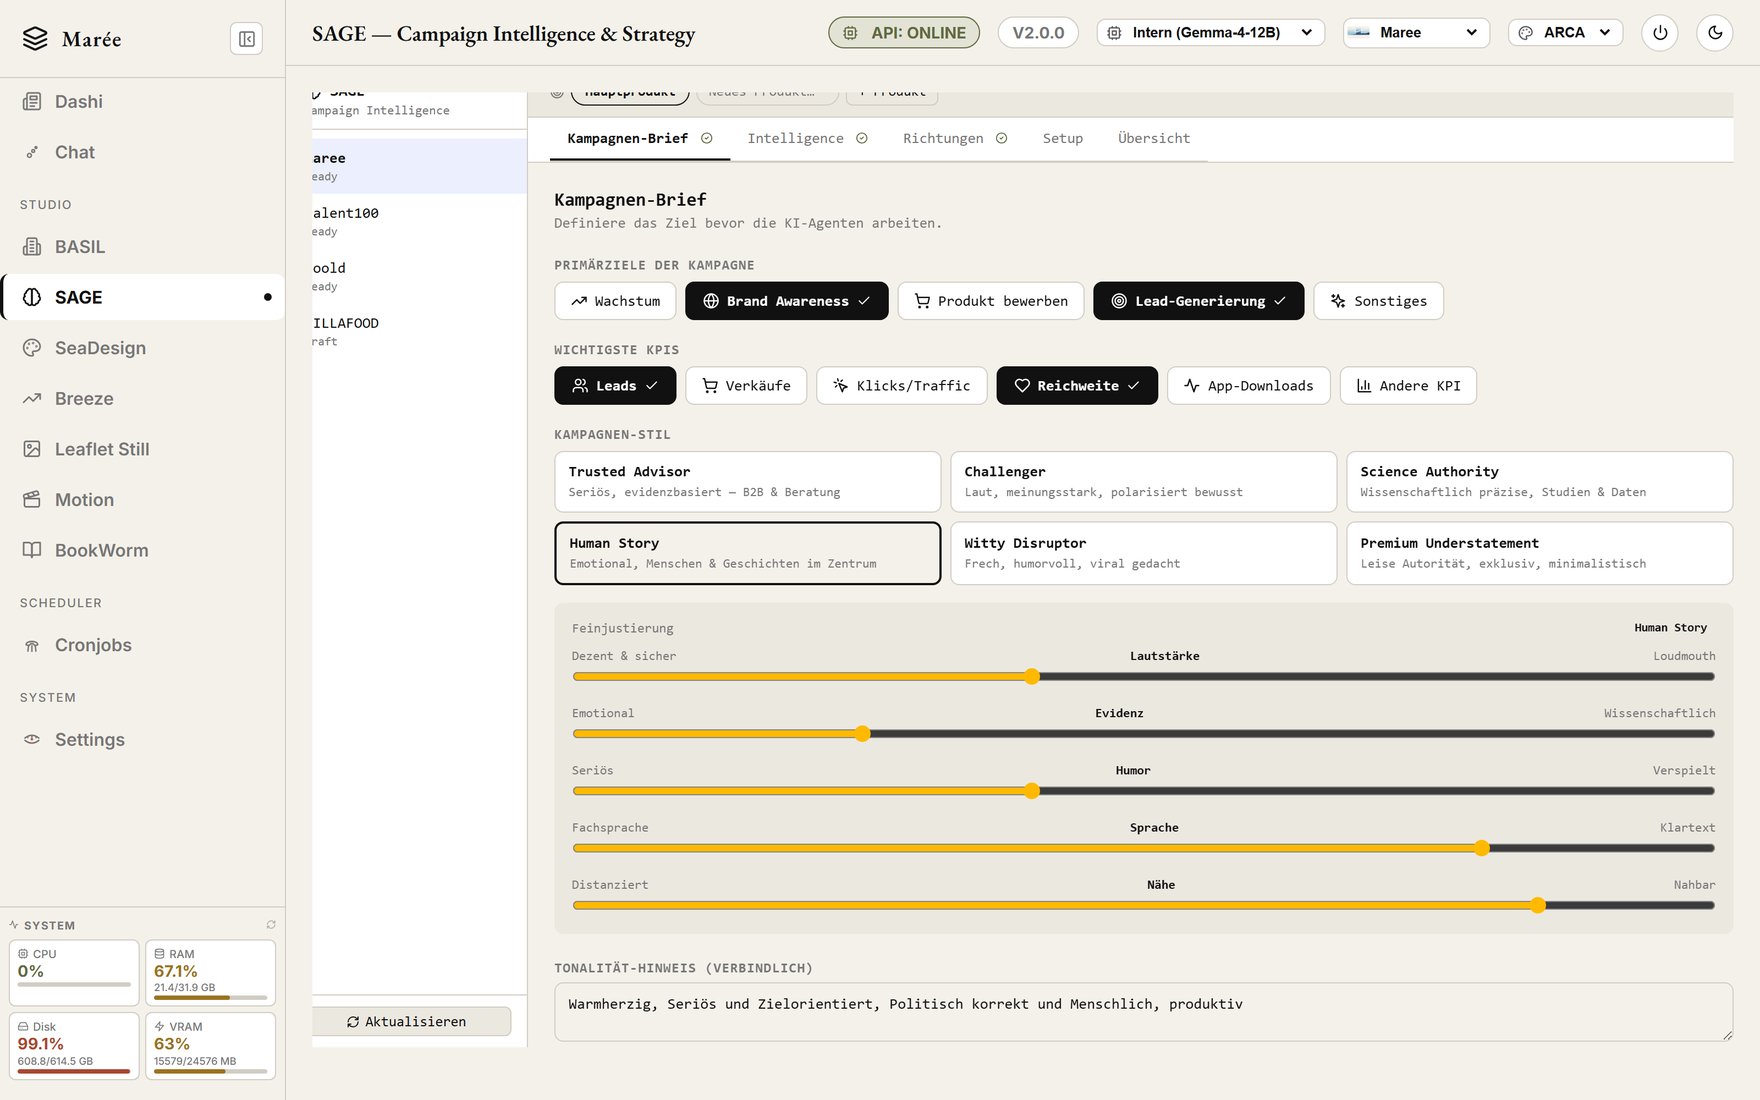The height and width of the screenshot is (1100, 1760).
Task: Switch to the Setup tab
Action: click(x=1063, y=139)
